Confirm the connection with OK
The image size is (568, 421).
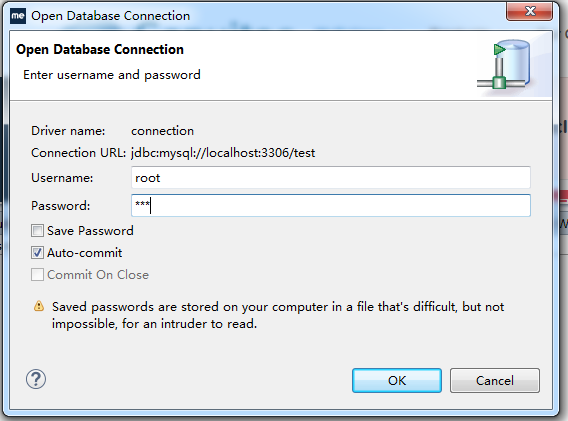(x=397, y=380)
